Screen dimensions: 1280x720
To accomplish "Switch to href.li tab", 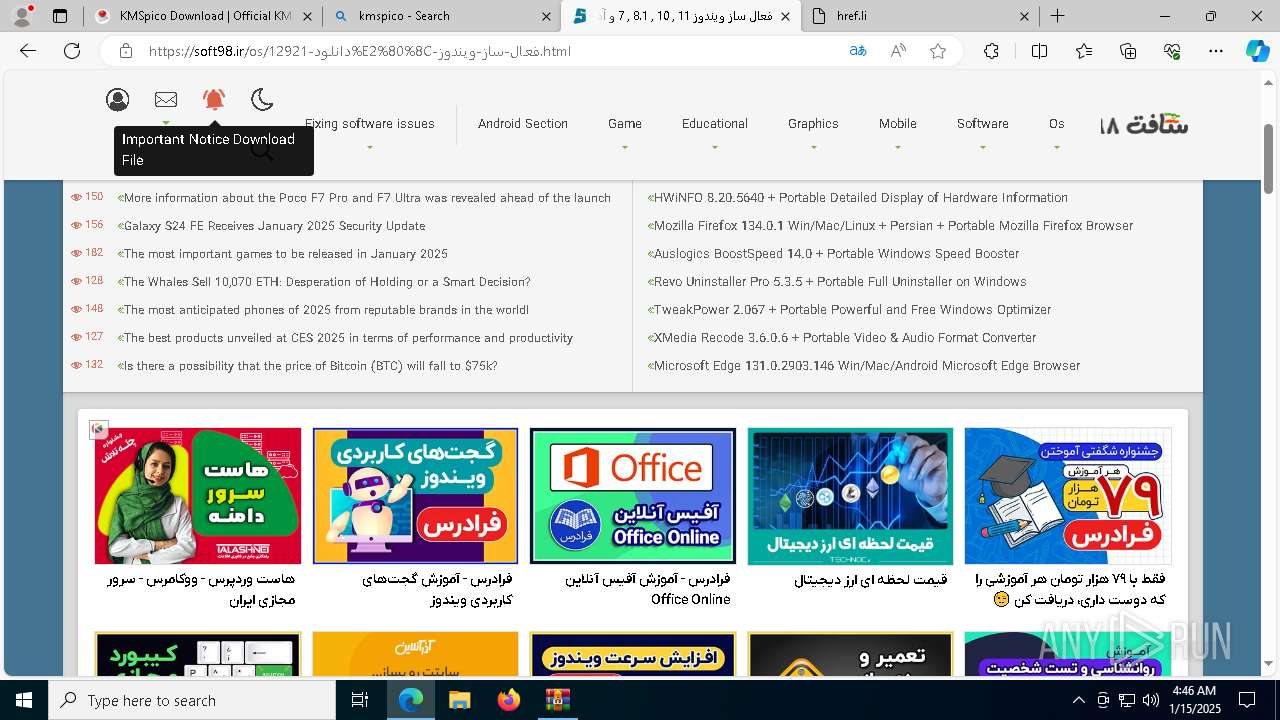I will tap(920, 16).
